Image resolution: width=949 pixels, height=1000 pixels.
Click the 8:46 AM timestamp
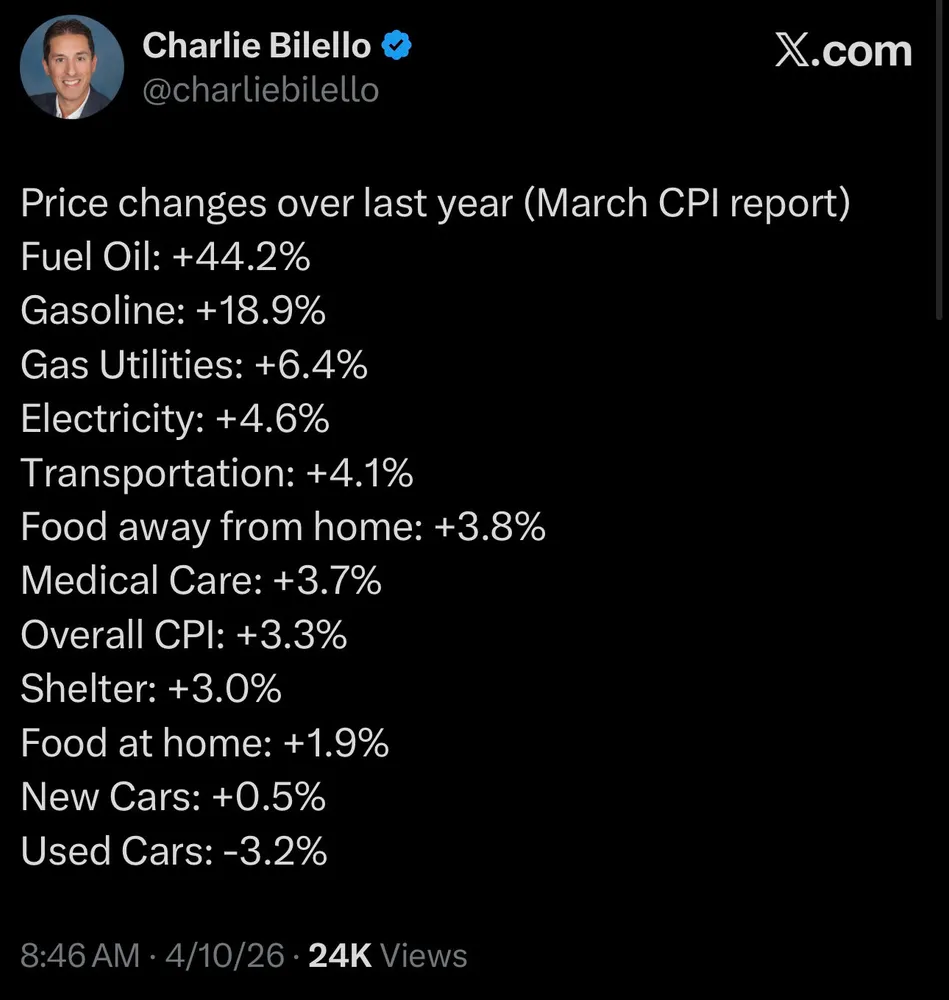[80, 955]
